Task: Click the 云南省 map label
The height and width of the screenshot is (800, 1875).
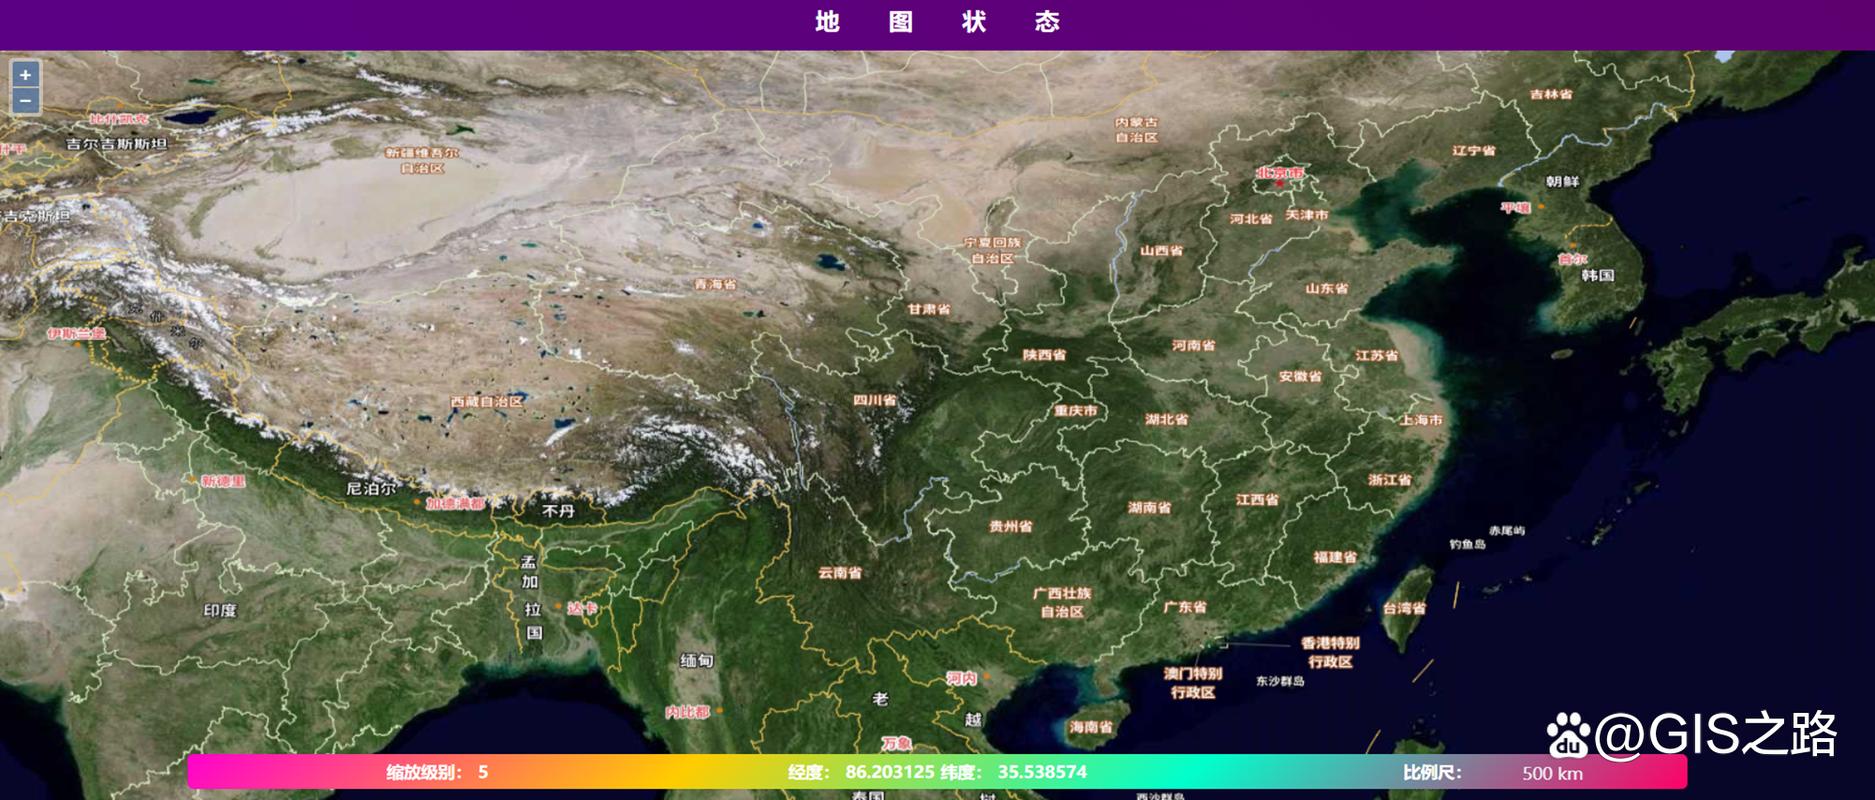Action: 840,573
